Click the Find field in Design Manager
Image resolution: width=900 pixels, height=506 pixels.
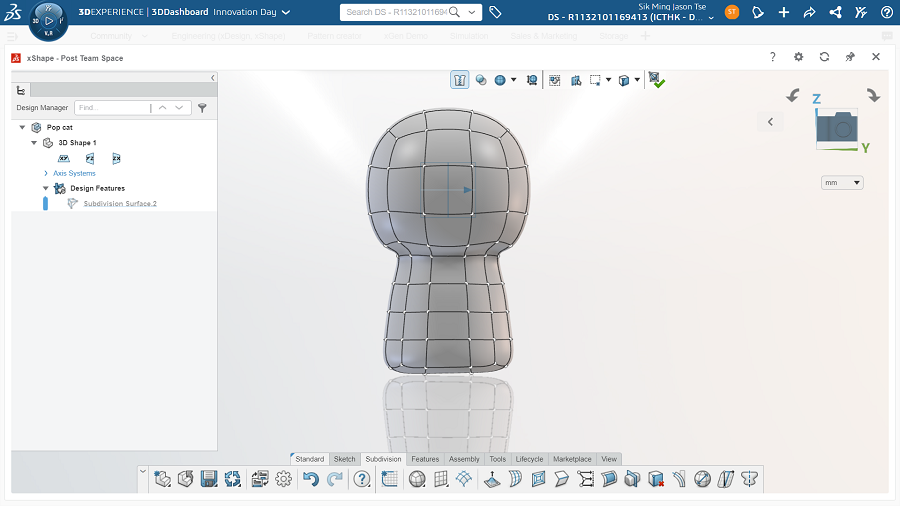click(110, 107)
